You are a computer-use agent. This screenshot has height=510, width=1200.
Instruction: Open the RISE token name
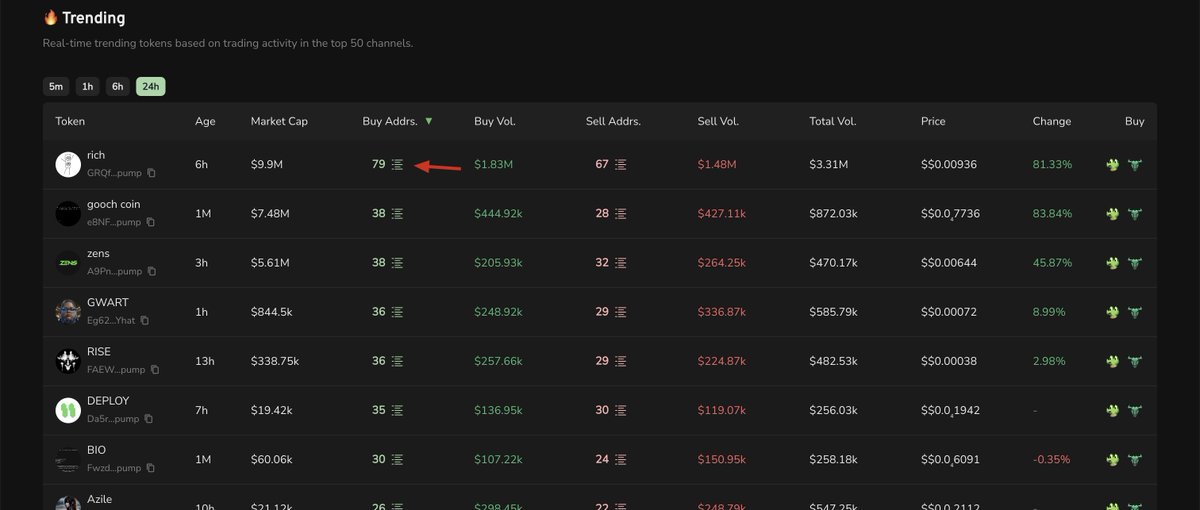click(99, 352)
